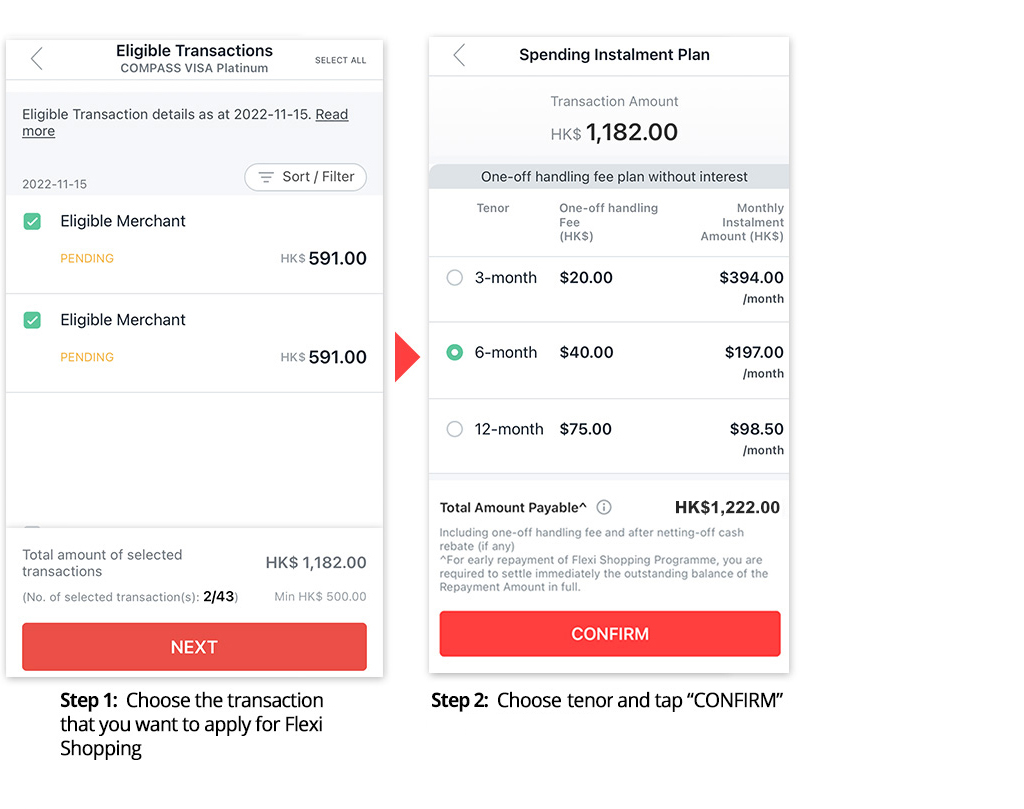
Task: Click the HK$ 1,182.00 Transaction Amount
Action: click(614, 132)
